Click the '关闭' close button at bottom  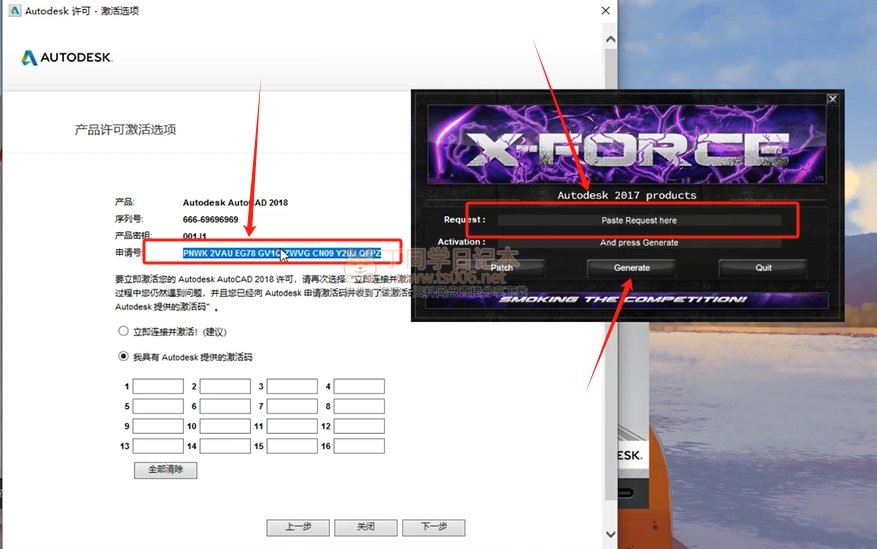(x=366, y=527)
